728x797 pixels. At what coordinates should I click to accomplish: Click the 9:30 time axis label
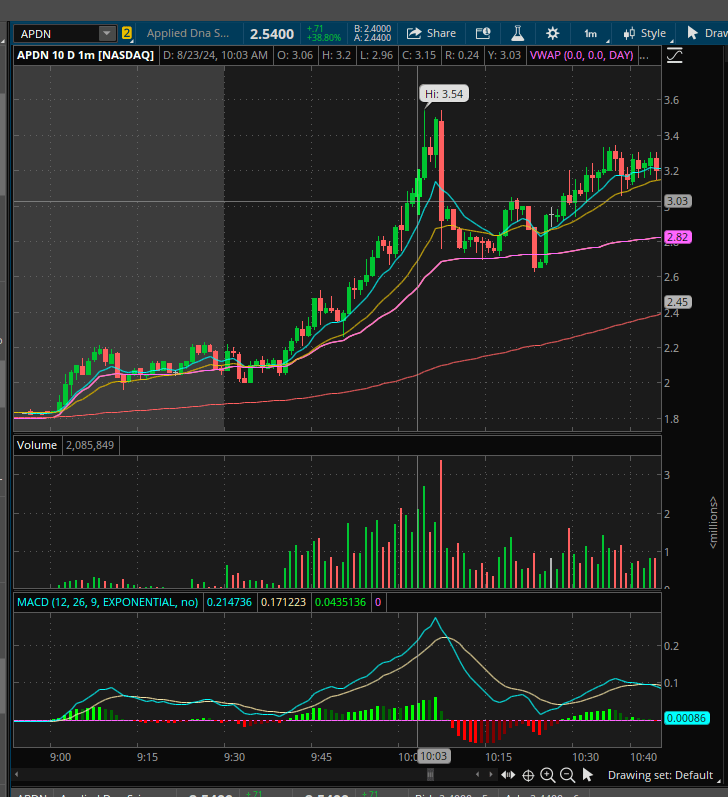(x=234, y=757)
